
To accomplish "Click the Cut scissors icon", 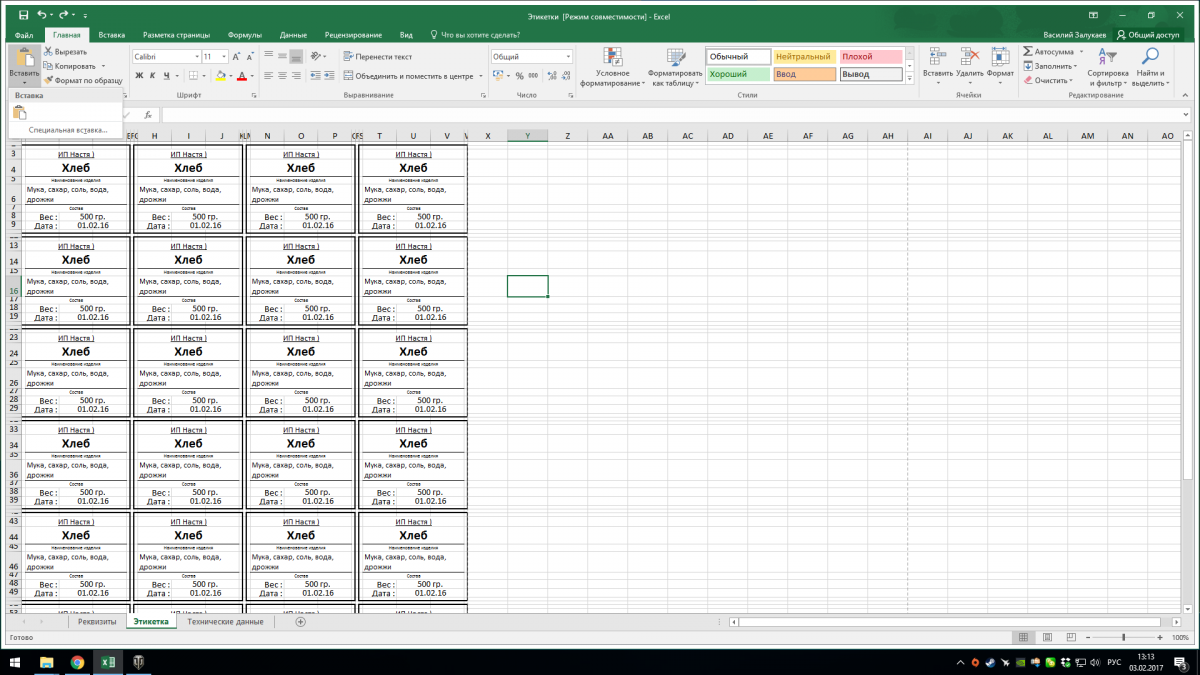I will click(x=48, y=51).
